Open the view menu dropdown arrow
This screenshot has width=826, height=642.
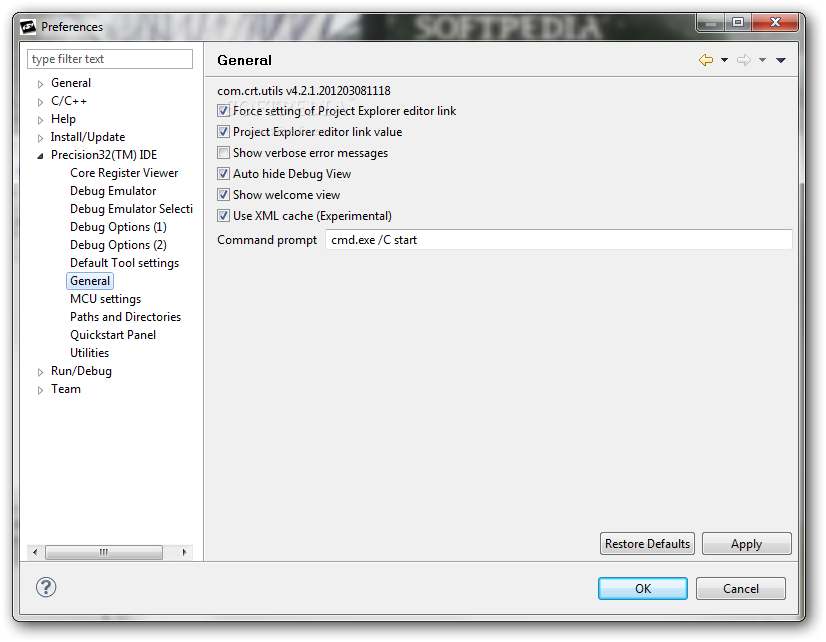tap(781, 60)
